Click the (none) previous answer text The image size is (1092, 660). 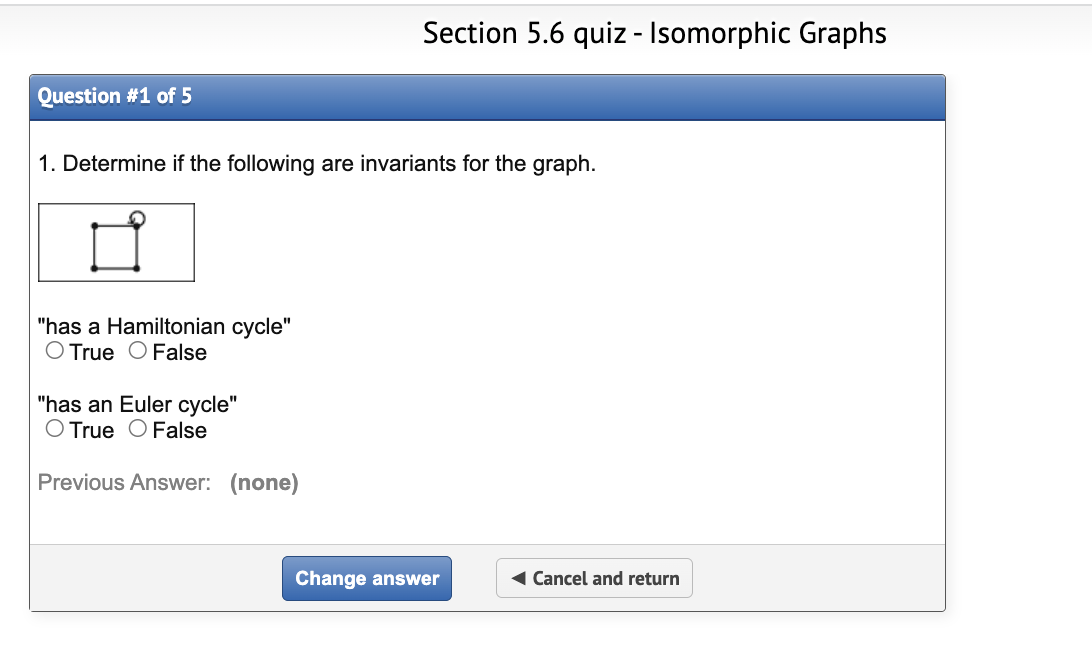[265, 482]
